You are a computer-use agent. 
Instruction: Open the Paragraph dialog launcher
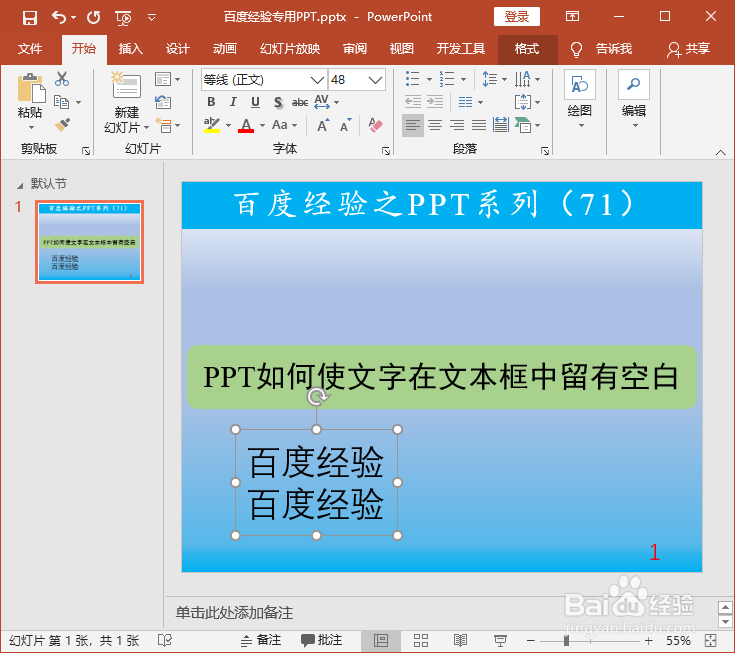545,151
